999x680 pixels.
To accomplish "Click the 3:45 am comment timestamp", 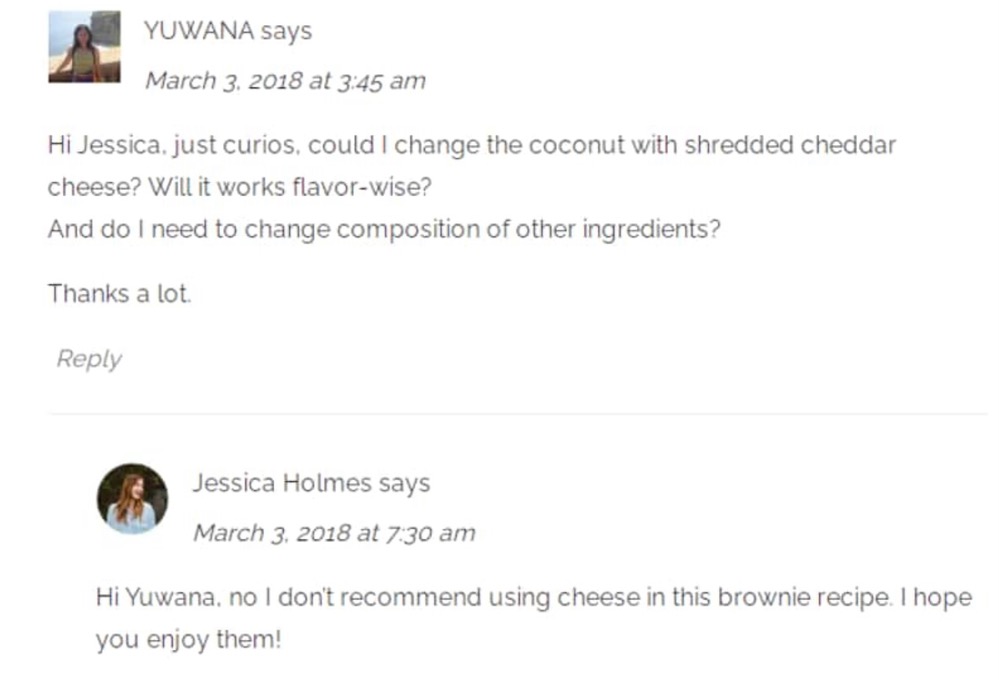I will 285,81.
